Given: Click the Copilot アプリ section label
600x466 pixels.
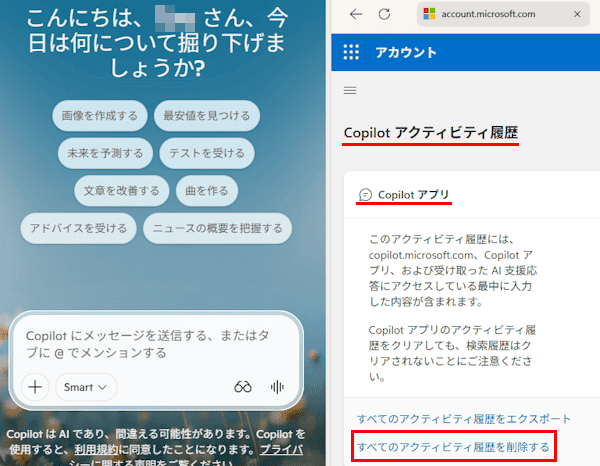Looking at the screenshot, I should 413,195.
